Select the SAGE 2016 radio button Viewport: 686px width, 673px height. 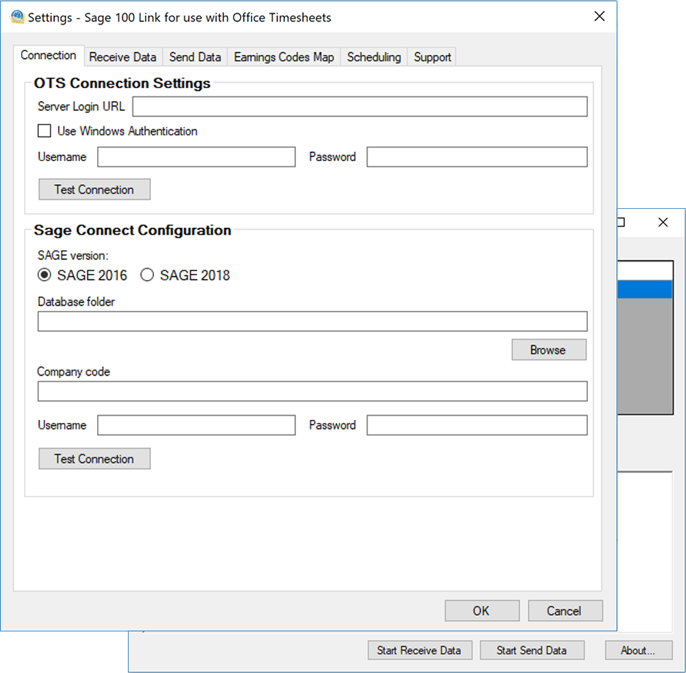click(x=45, y=275)
